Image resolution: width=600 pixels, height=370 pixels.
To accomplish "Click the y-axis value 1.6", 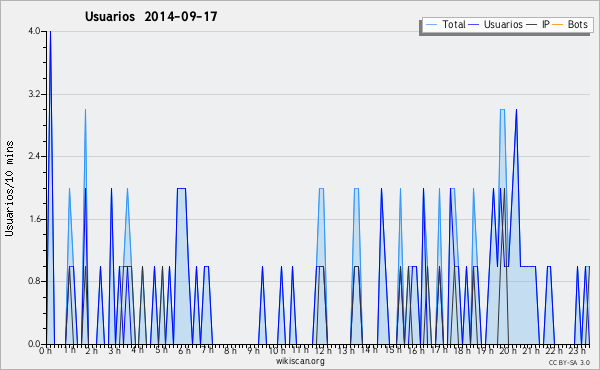I will click(x=34, y=219).
